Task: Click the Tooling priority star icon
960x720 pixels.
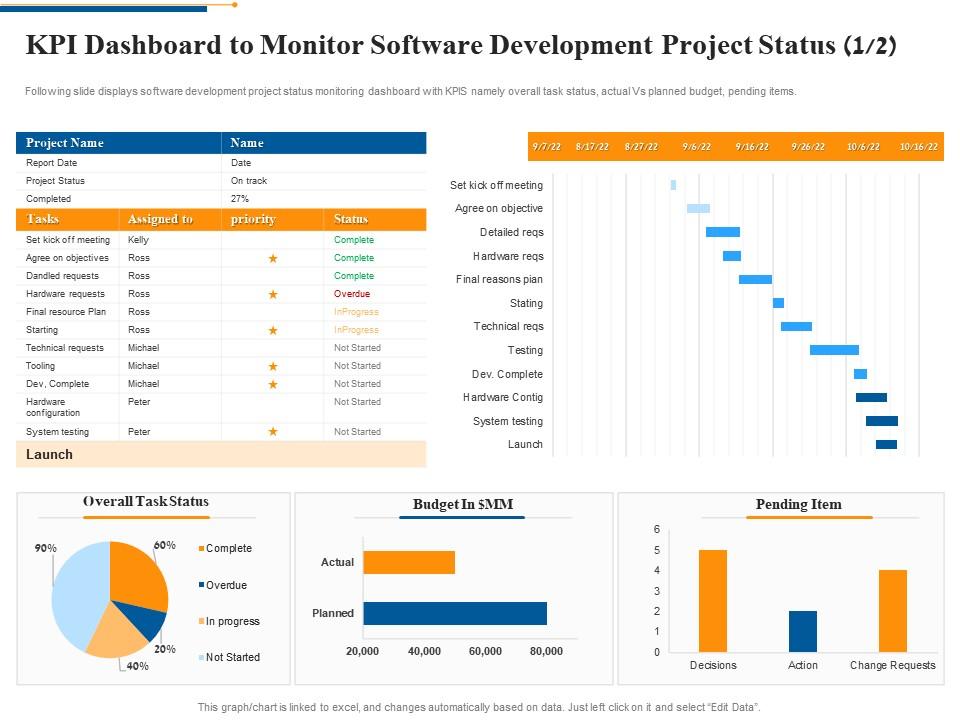Action: pyautogui.click(x=271, y=365)
